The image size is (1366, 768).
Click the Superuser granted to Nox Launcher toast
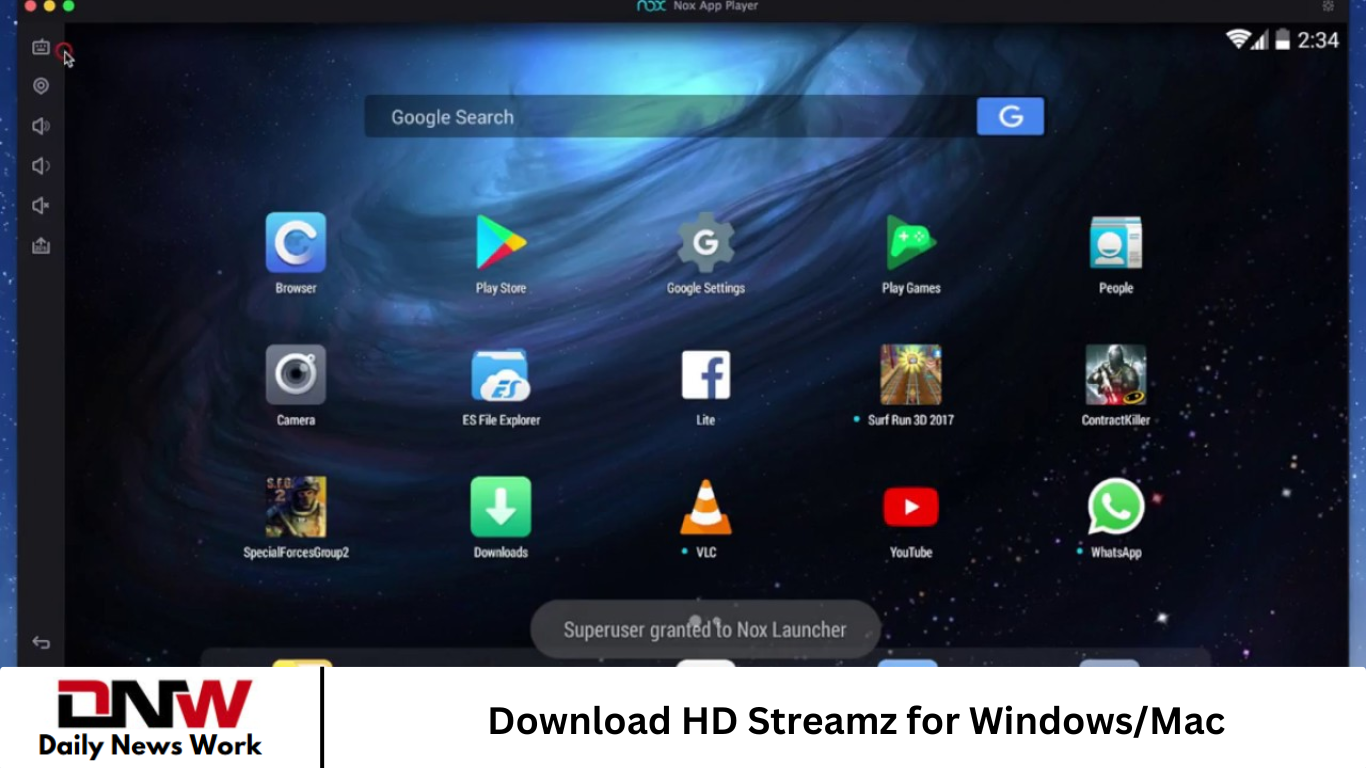pyautogui.click(x=705, y=630)
